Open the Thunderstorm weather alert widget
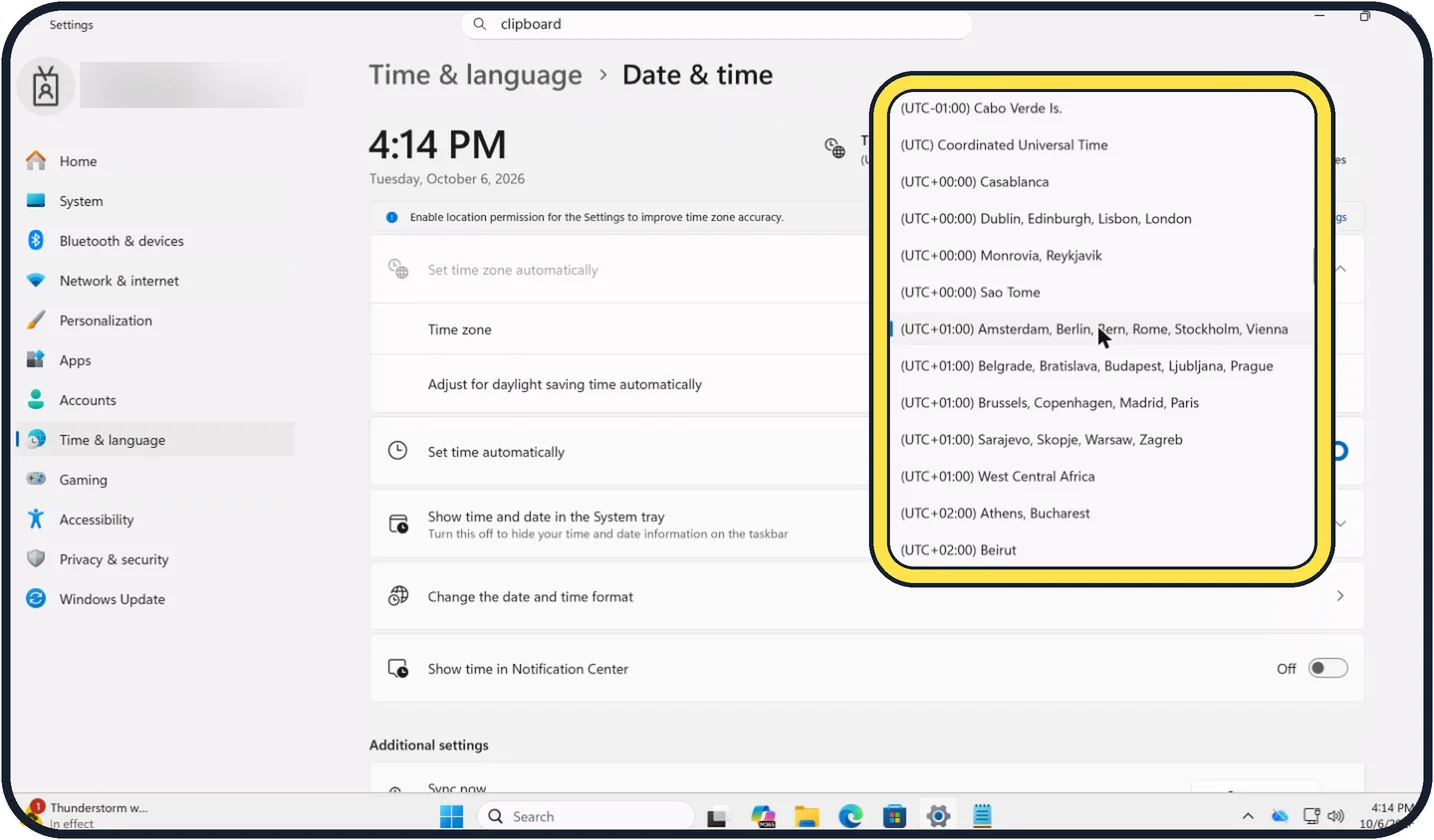Screen dimensions: 1434x840 [87, 815]
